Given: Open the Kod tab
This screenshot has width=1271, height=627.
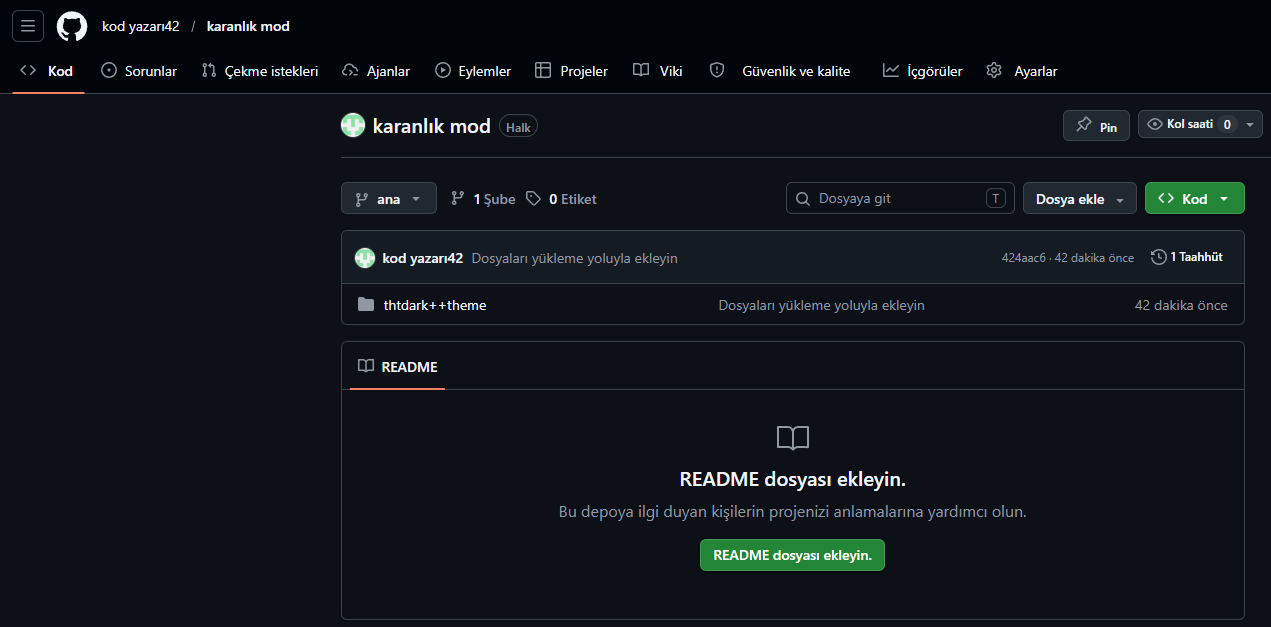Looking at the screenshot, I should [x=48, y=71].
